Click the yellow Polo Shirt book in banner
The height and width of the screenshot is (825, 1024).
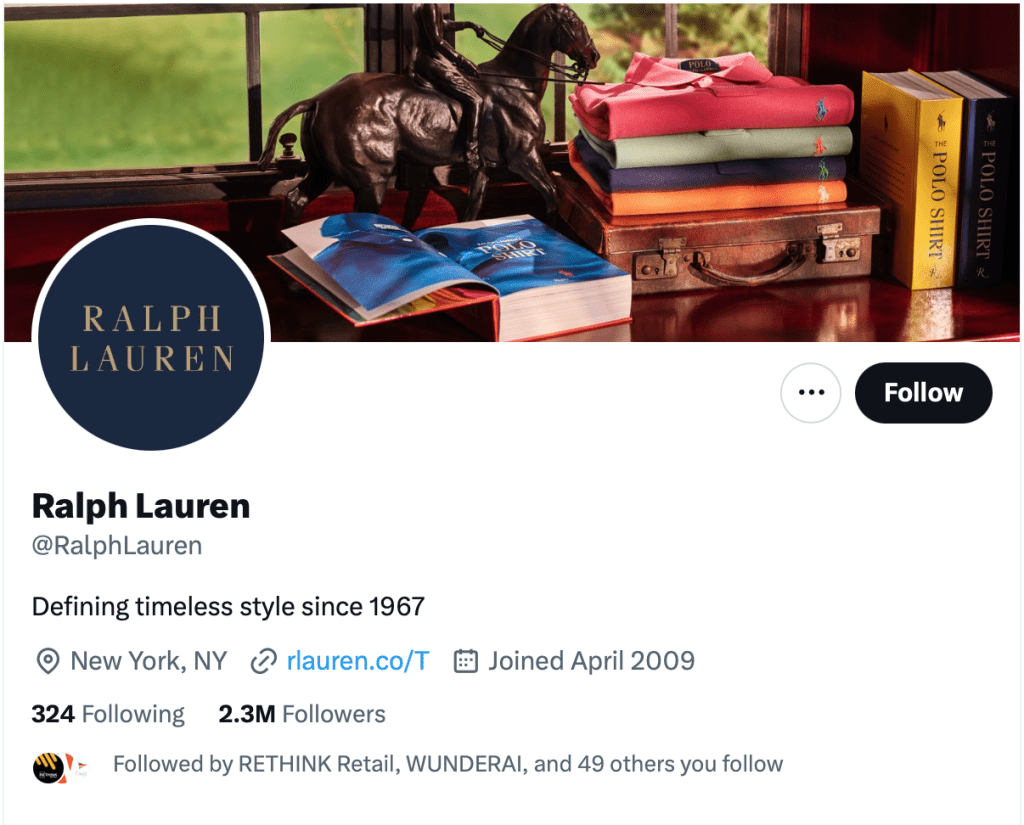pos(913,180)
